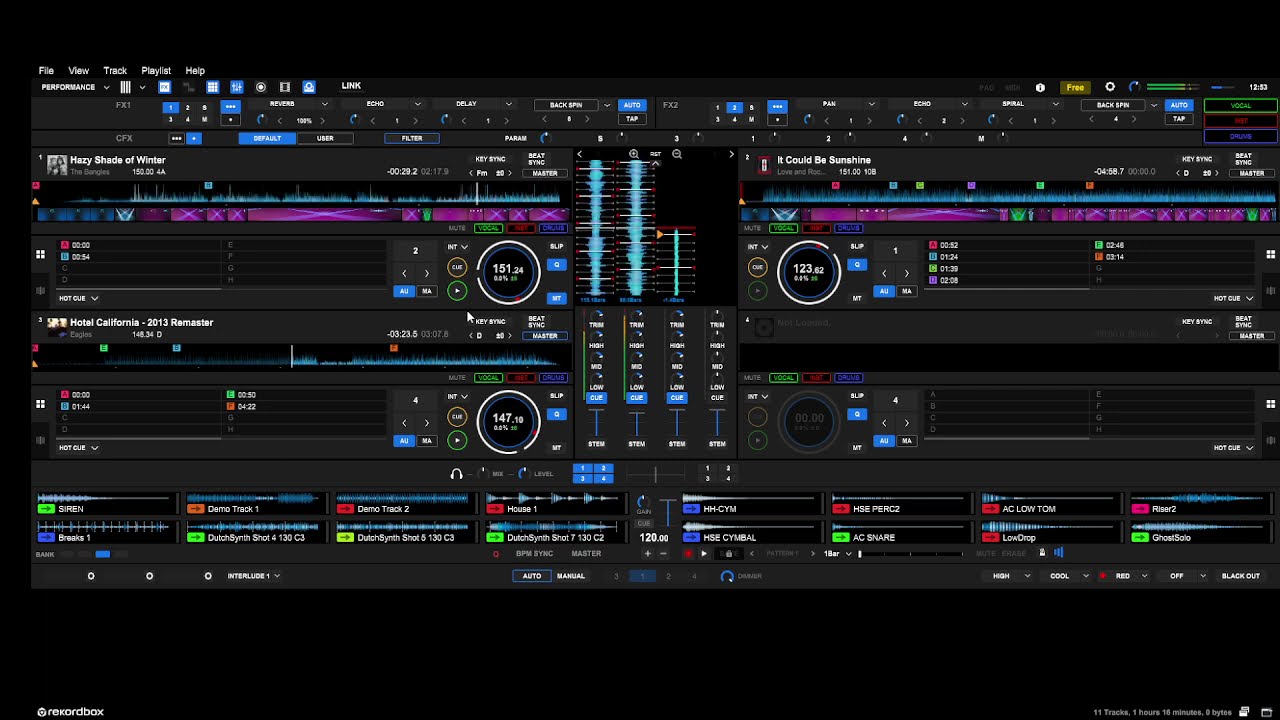
Task: Toggle the FX panel icon in toolbar
Action: pos(165,87)
